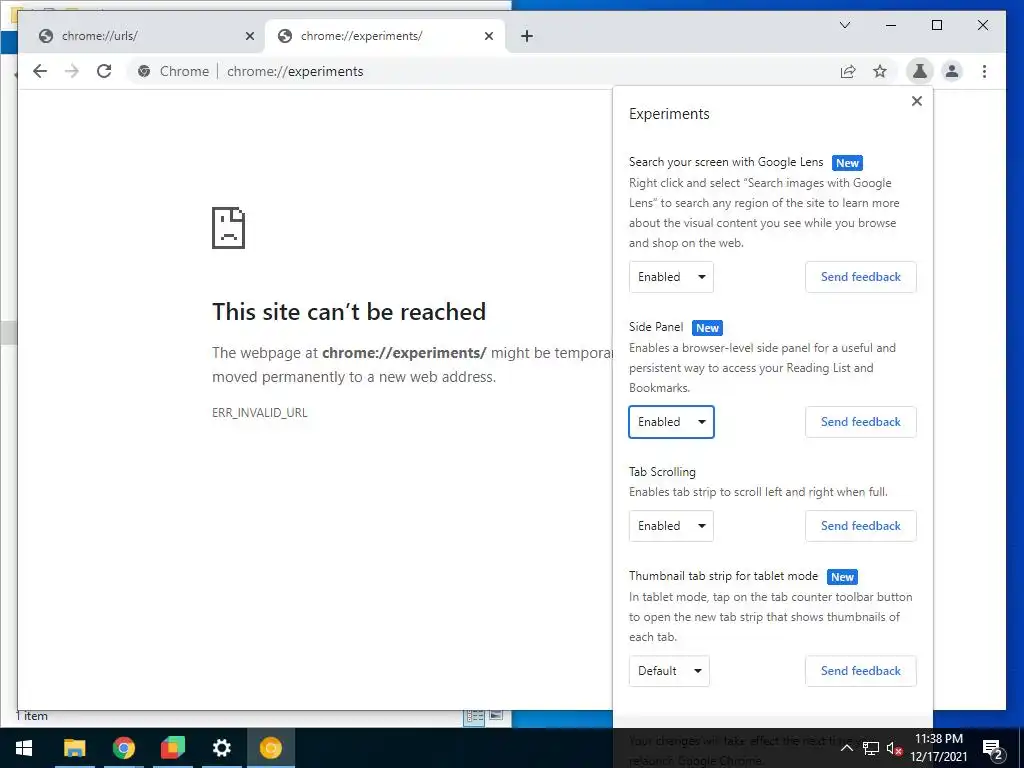Click the New badge beside Google Lens

coord(848,163)
